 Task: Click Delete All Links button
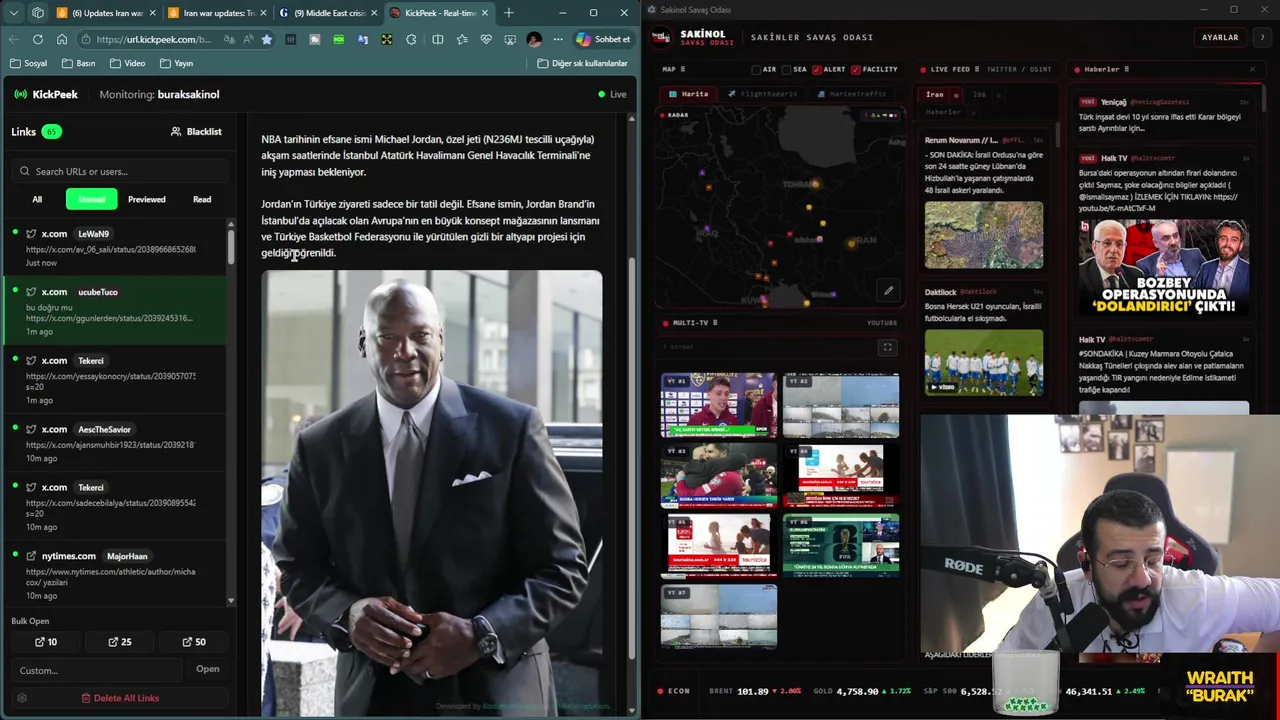120,698
